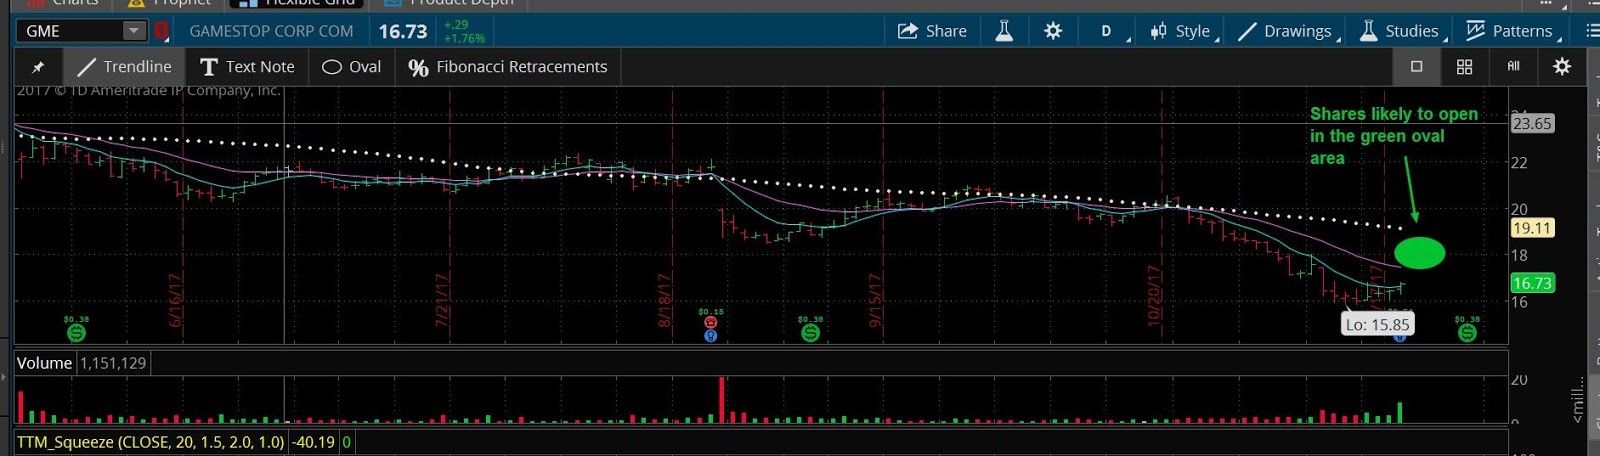
Task: Click the rightmost $0.38 dividend icon
Action: pos(1467,333)
